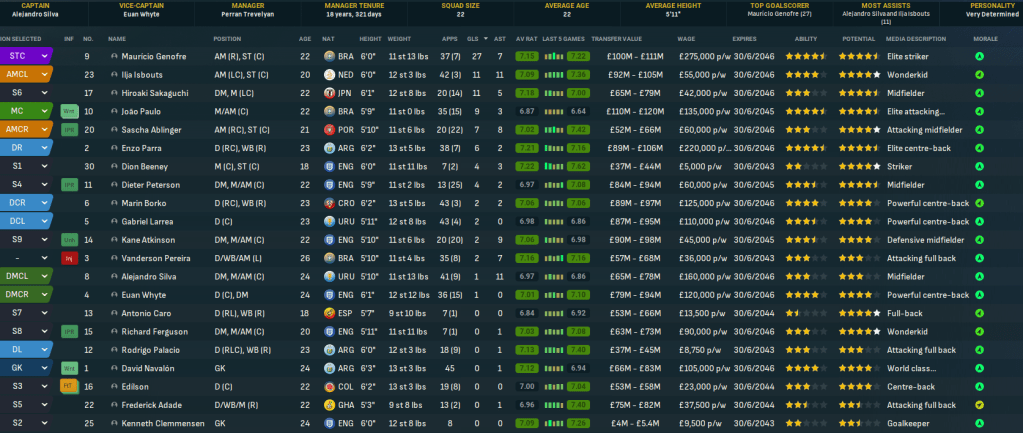Click Japan flag icon in Hiroaki Sakaguchi row
This screenshot has width=1023, height=433.
pos(331,93)
